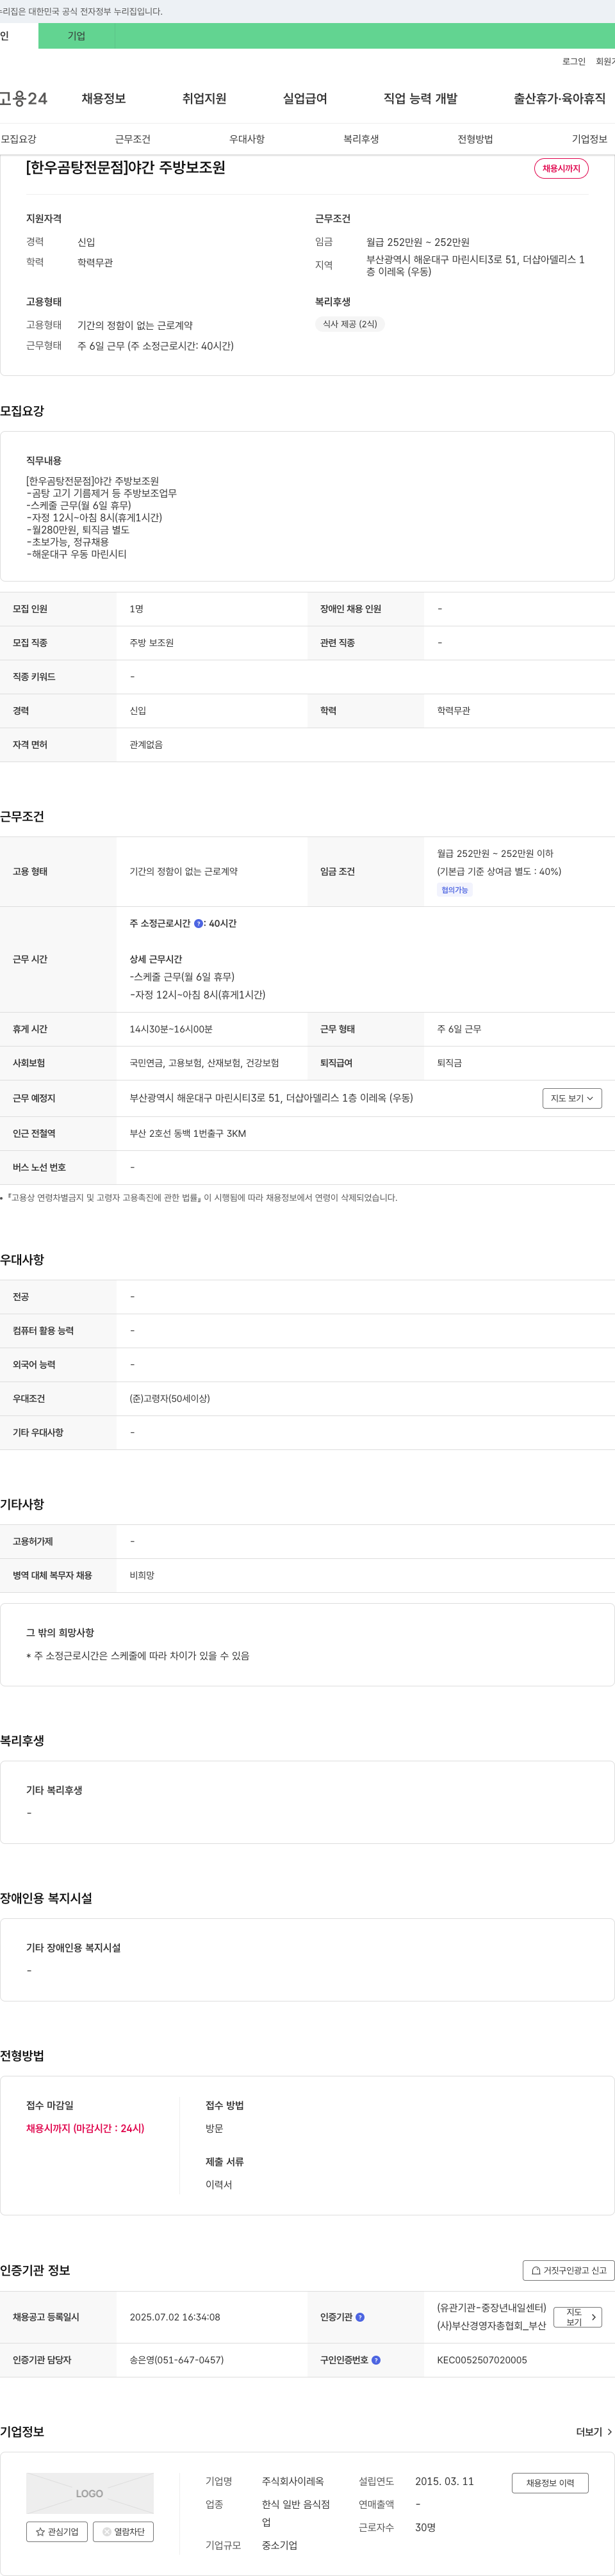
Task: Open the 출산휴가·육아휴직 menu
Action: [560, 99]
